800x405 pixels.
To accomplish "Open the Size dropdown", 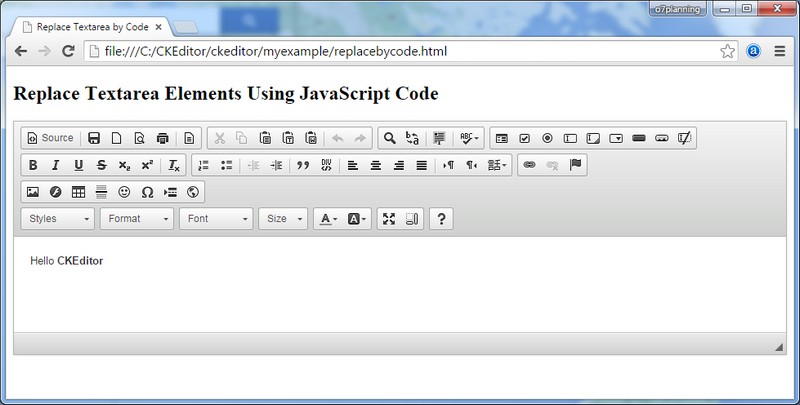I will point(283,219).
